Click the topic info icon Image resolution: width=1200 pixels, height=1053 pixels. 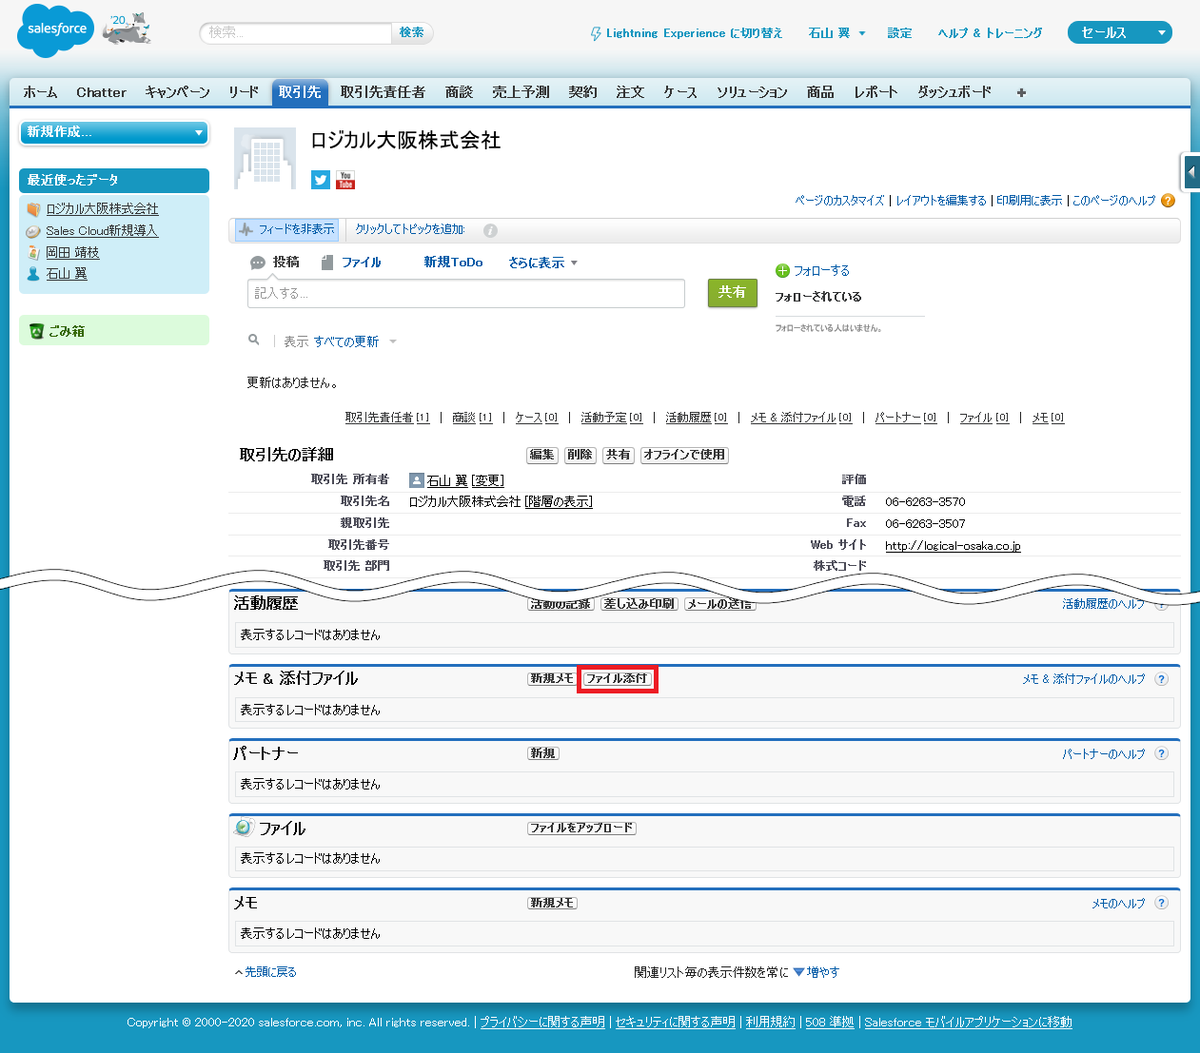(x=490, y=230)
